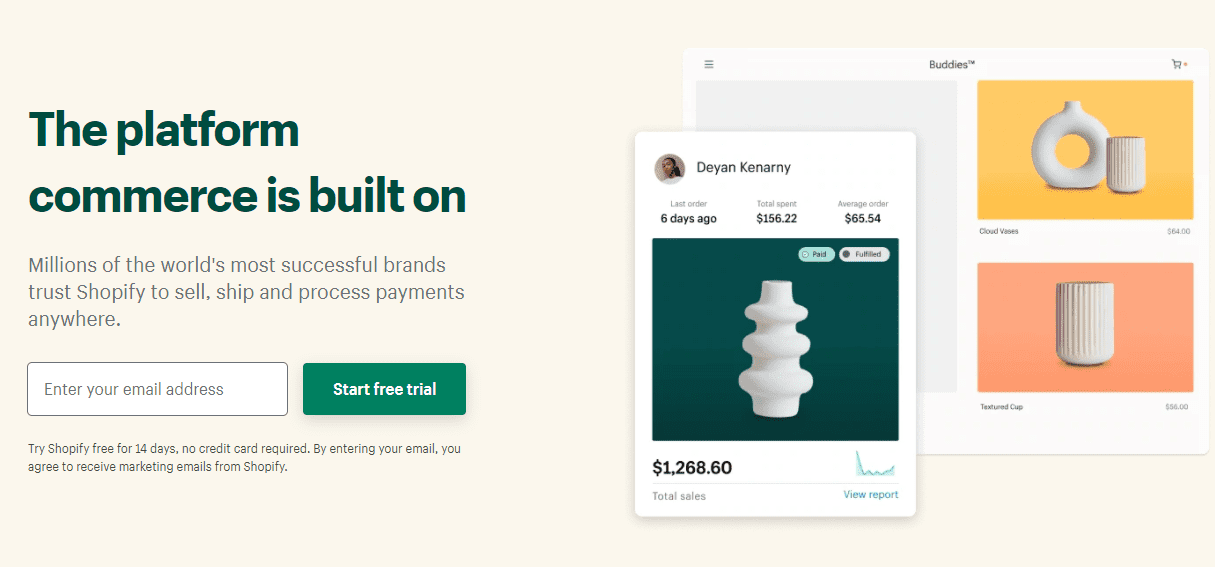
Task: Open the View report link
Action: pyautogui.click(x=870, y=494)
